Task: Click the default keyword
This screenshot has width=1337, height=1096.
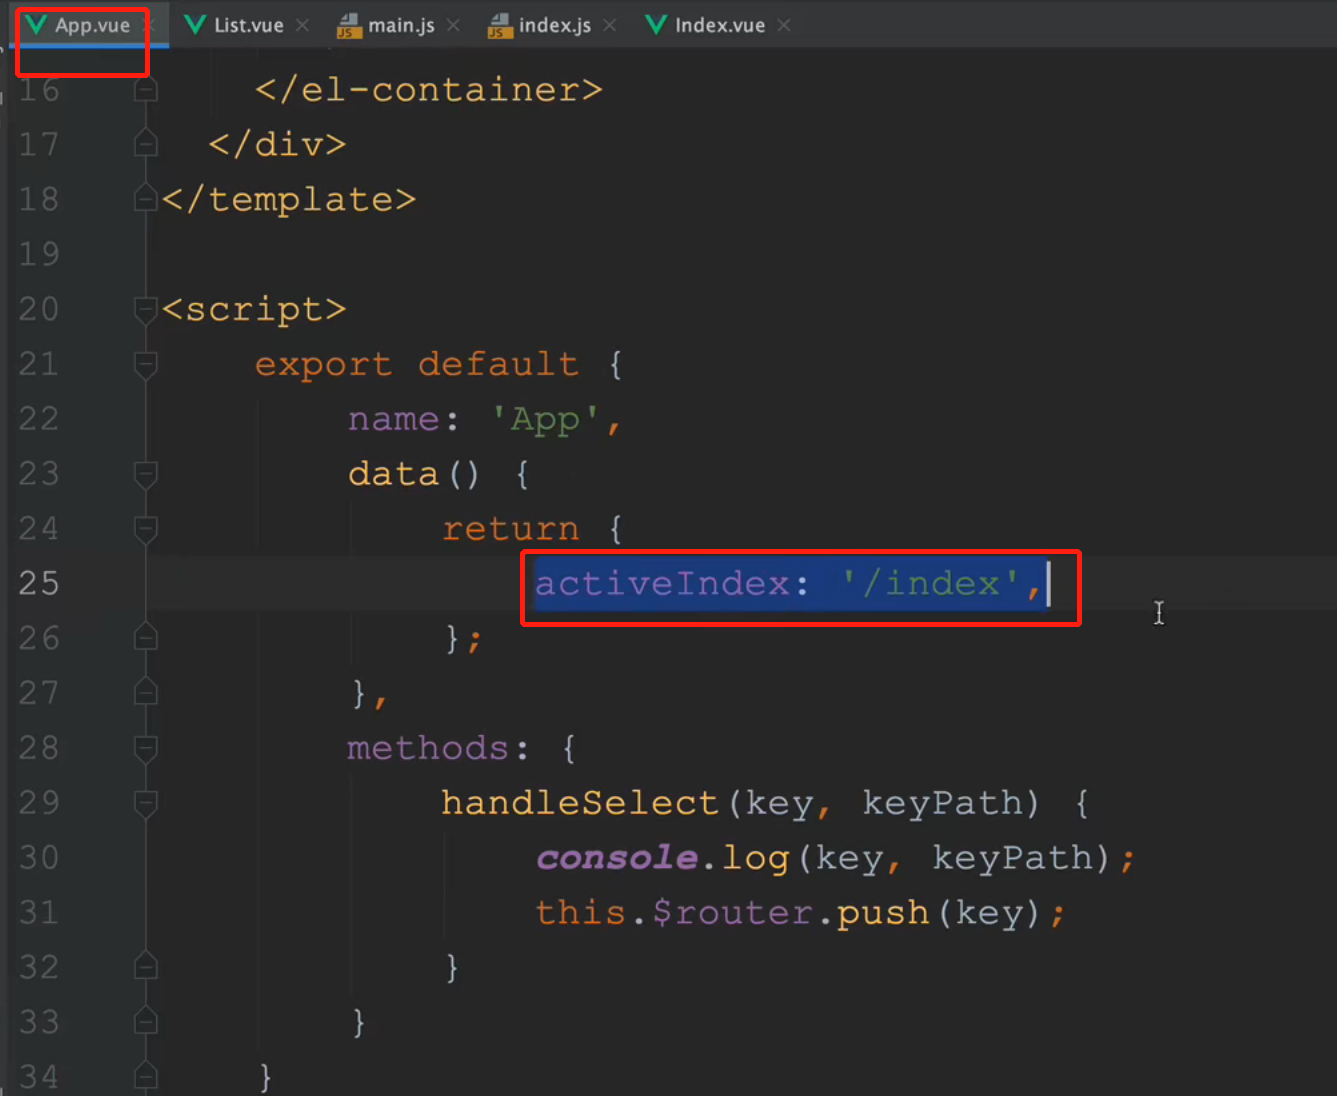Action: [x=498, y=364]
